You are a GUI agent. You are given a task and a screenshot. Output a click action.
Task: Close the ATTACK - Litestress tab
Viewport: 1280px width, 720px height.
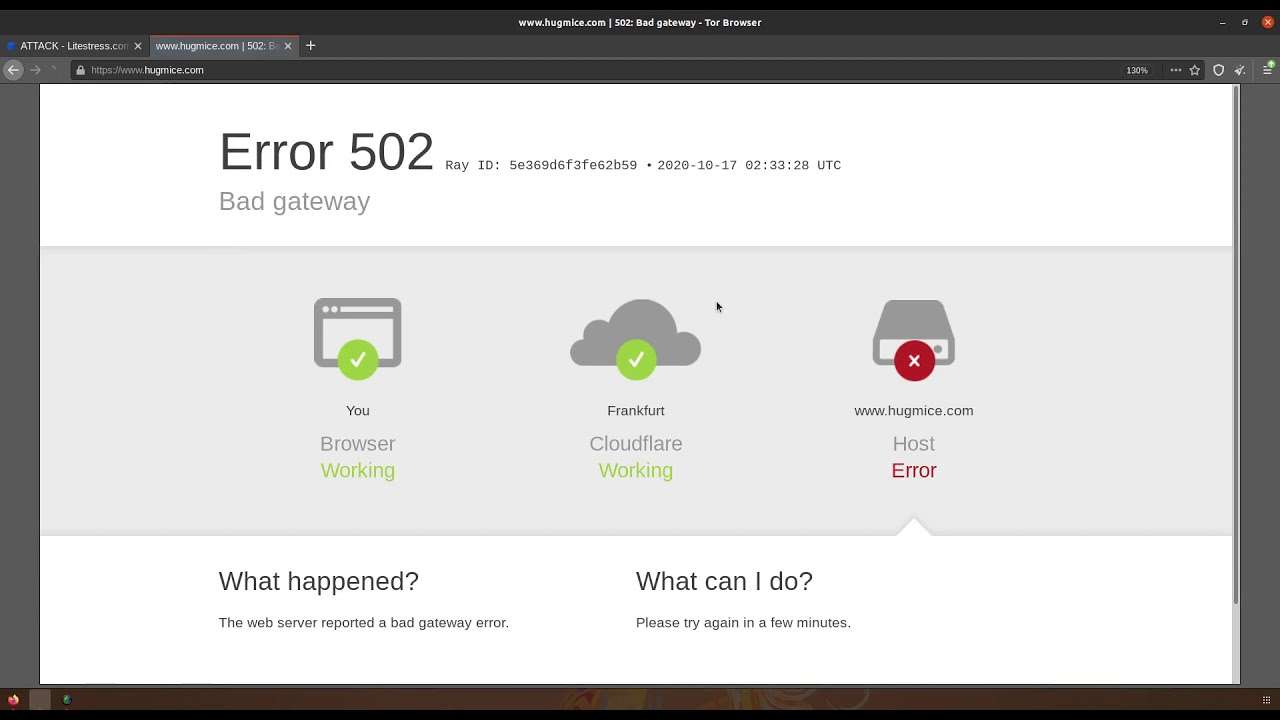click(x=138, y=46)
